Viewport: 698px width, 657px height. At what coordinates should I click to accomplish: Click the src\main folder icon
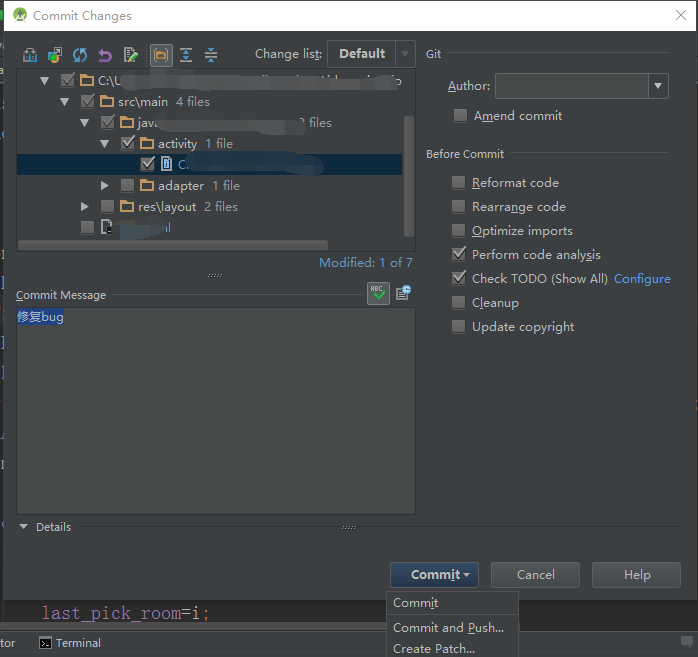point(107,101)
